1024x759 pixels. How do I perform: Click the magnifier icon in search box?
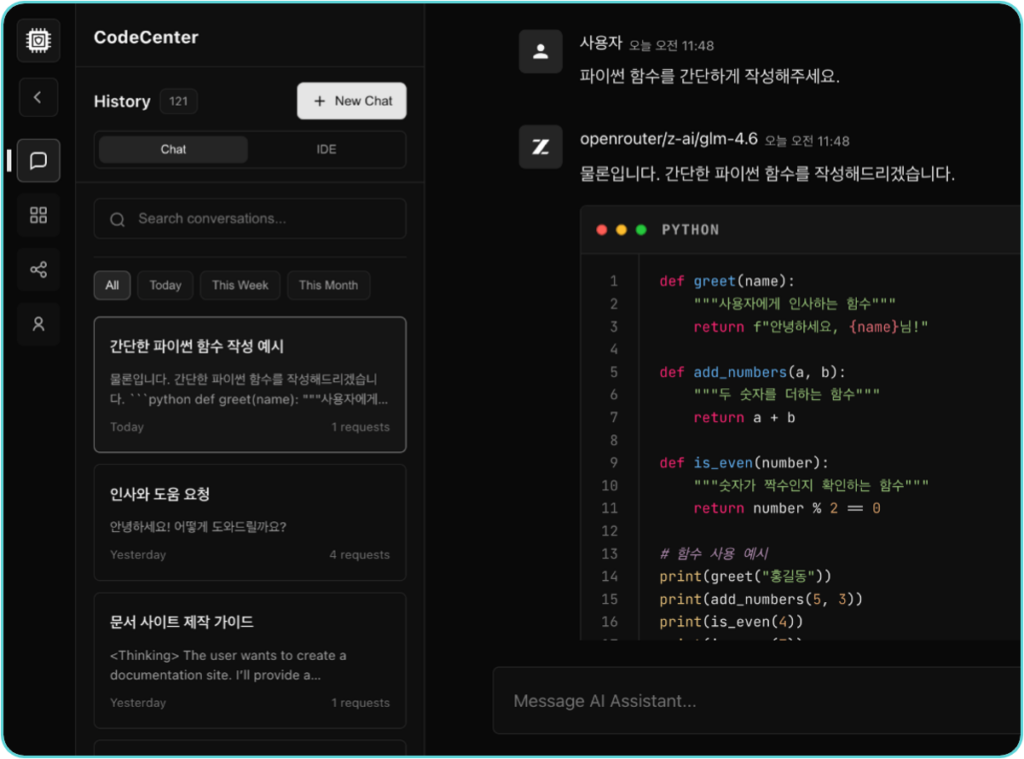click(118, 219)
